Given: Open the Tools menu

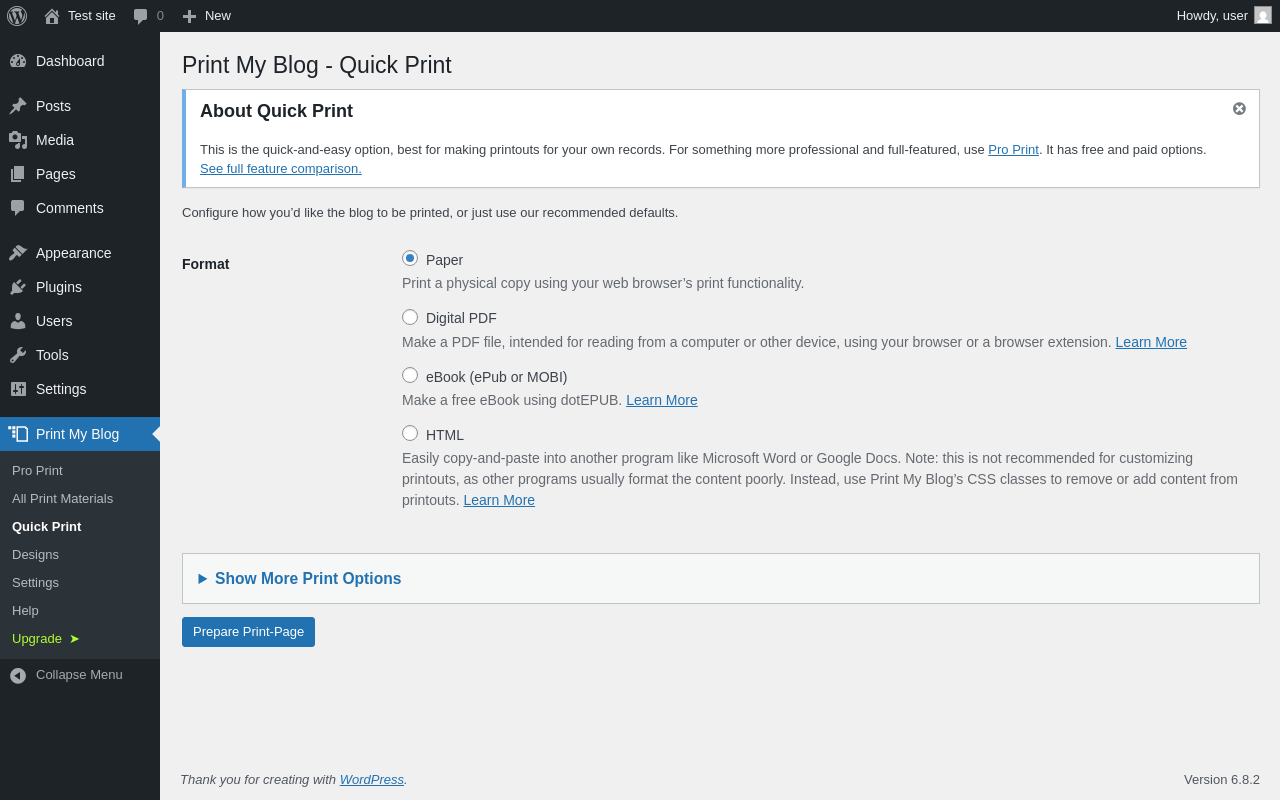Looking at the screenshot, I should tap(80, 355).
